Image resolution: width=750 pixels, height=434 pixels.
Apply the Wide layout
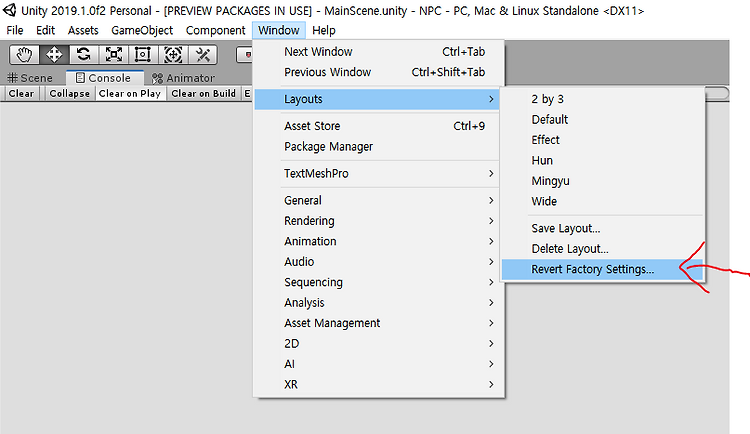click(x=602, y=201)
